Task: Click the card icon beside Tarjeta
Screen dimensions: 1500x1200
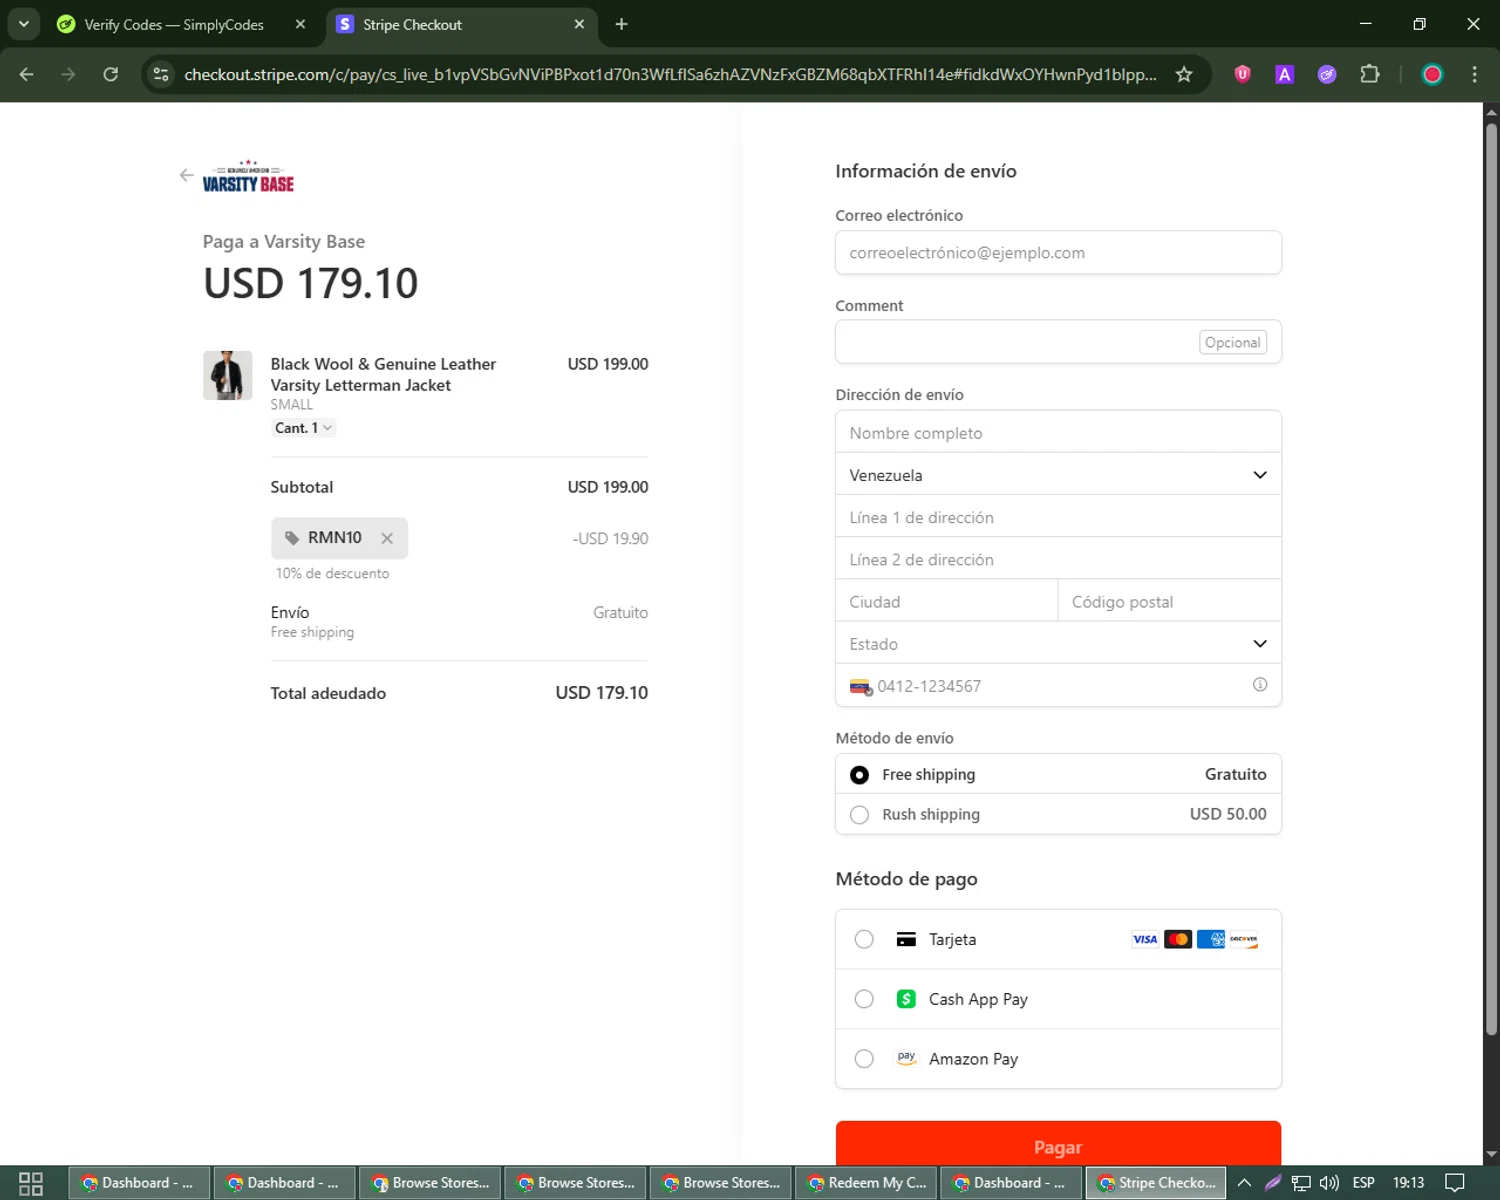Action: [906, 939]
